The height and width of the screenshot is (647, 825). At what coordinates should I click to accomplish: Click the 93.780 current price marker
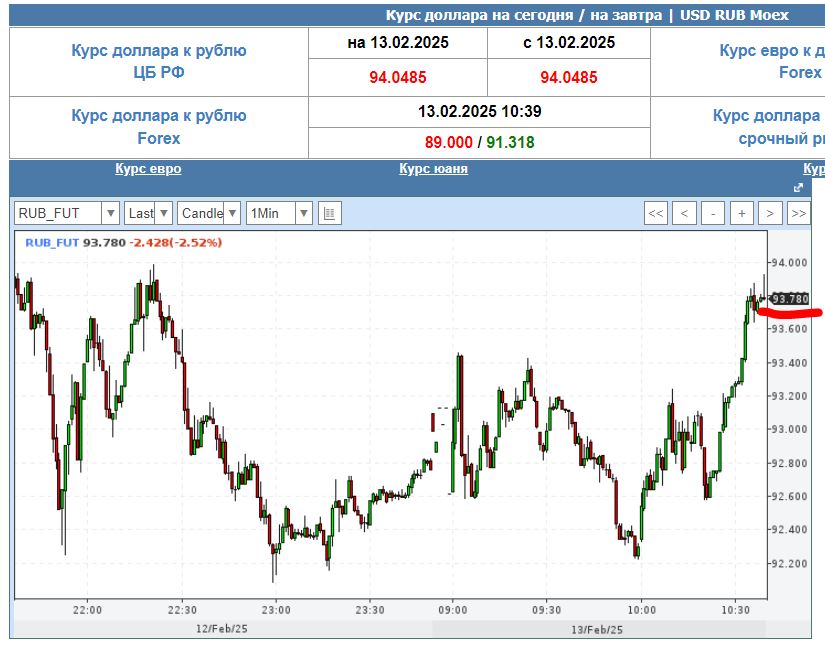pyautogui.click(x=789, y=298)
